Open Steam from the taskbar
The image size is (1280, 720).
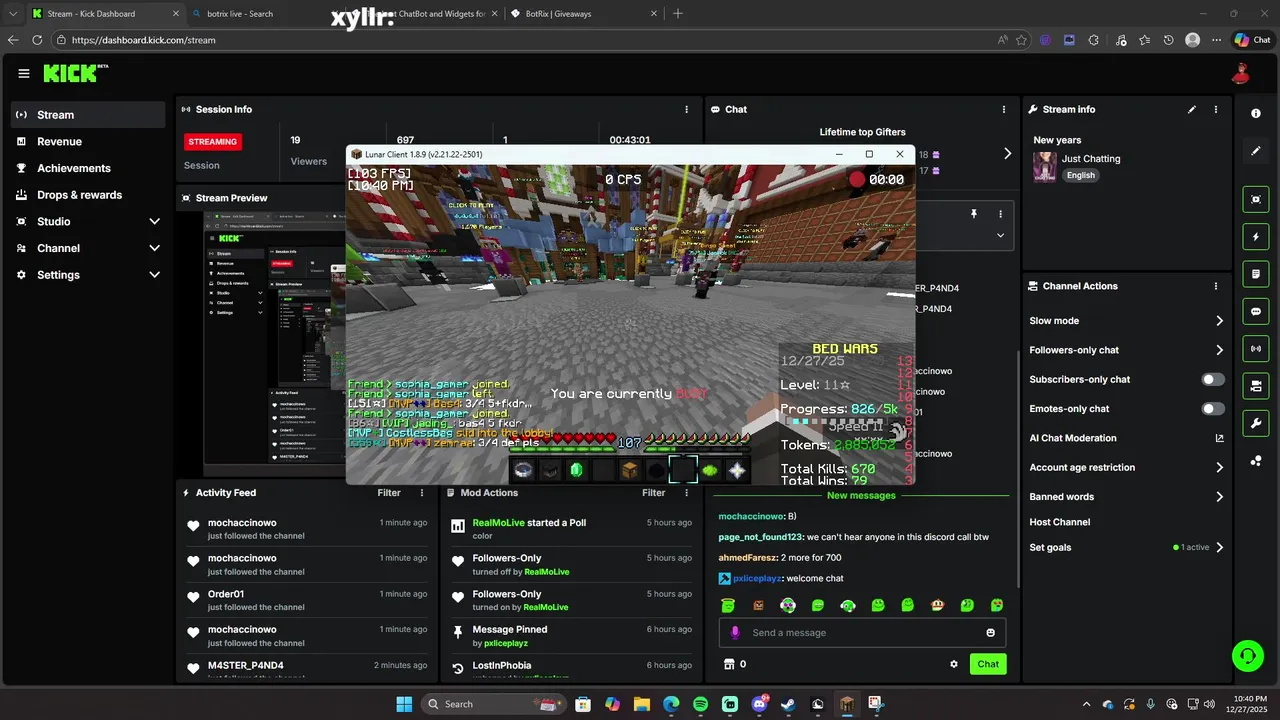pyautogui.click(x=788, y=704)
